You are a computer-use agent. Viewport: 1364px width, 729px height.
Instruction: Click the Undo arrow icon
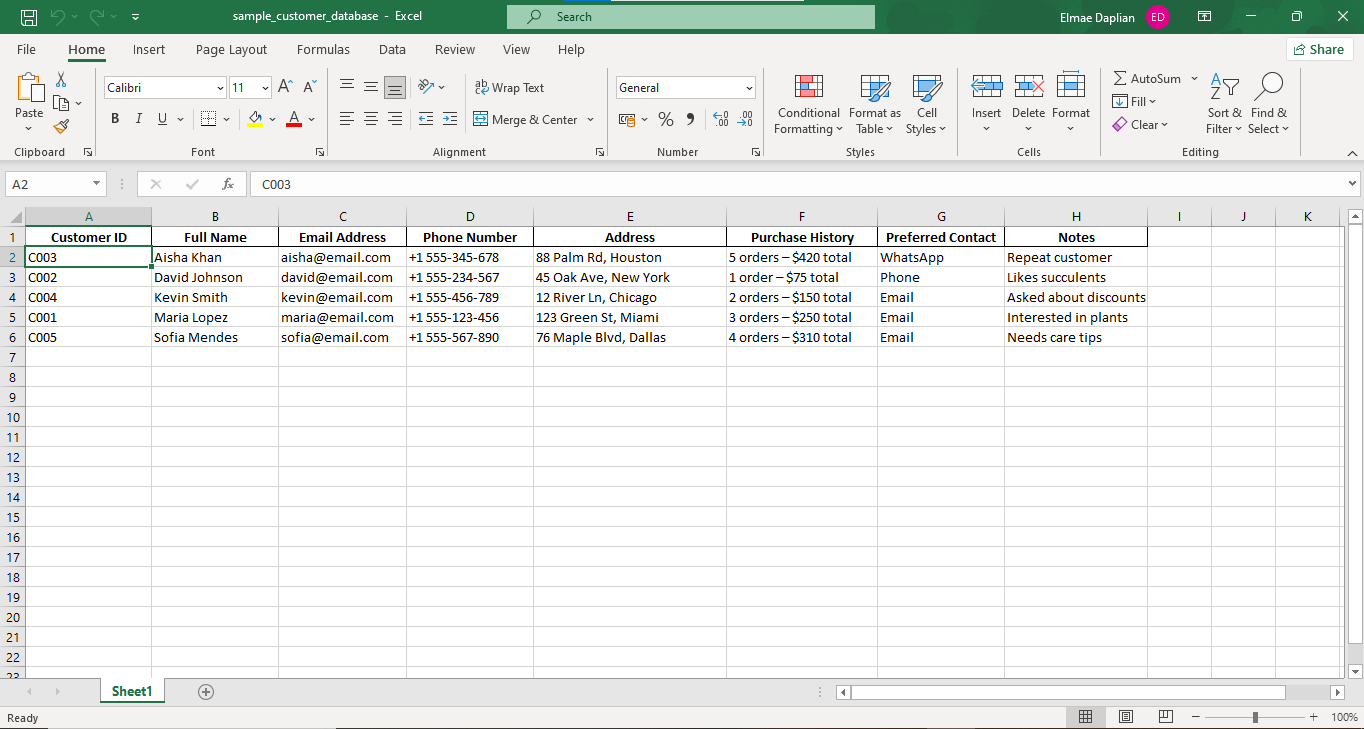(58, 17)
